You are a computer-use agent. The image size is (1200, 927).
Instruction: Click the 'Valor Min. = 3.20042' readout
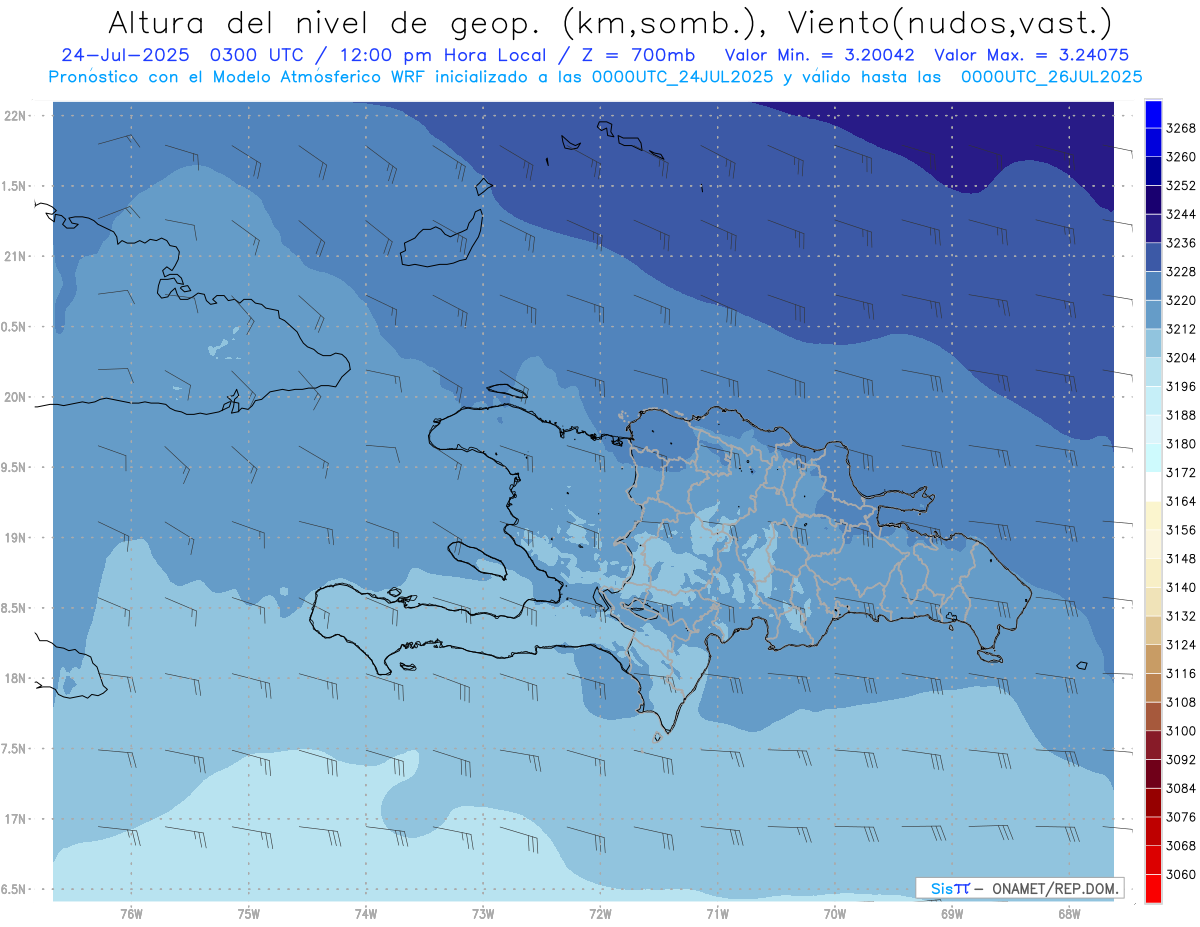coord(821,55)
